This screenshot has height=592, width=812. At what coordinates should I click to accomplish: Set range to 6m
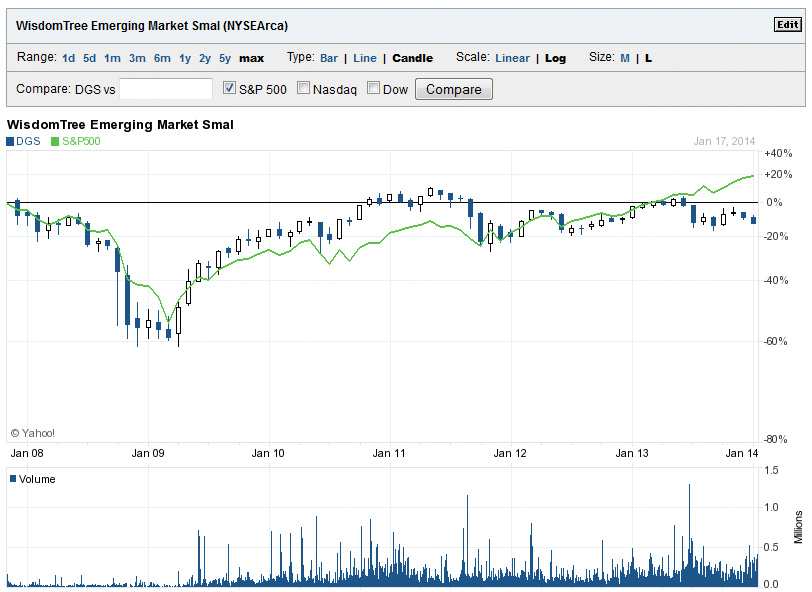point(162,58)
